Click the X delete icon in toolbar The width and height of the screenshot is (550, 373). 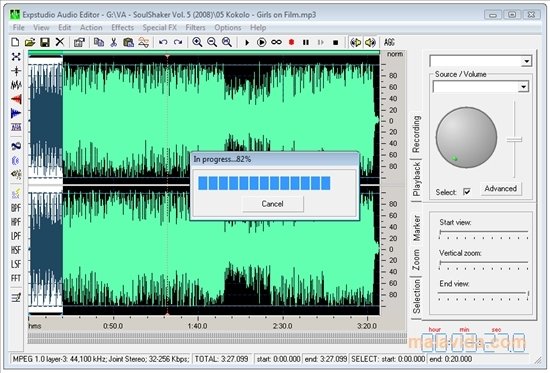pos(60,42)
